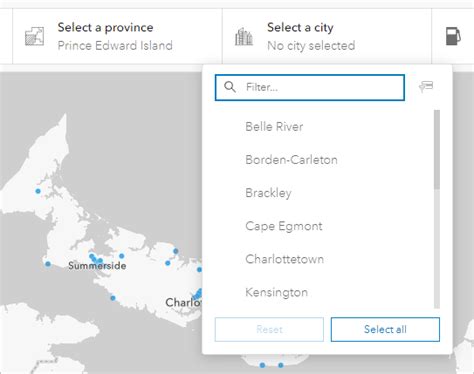Click into the Filter text field

click(x=310, y=87)
